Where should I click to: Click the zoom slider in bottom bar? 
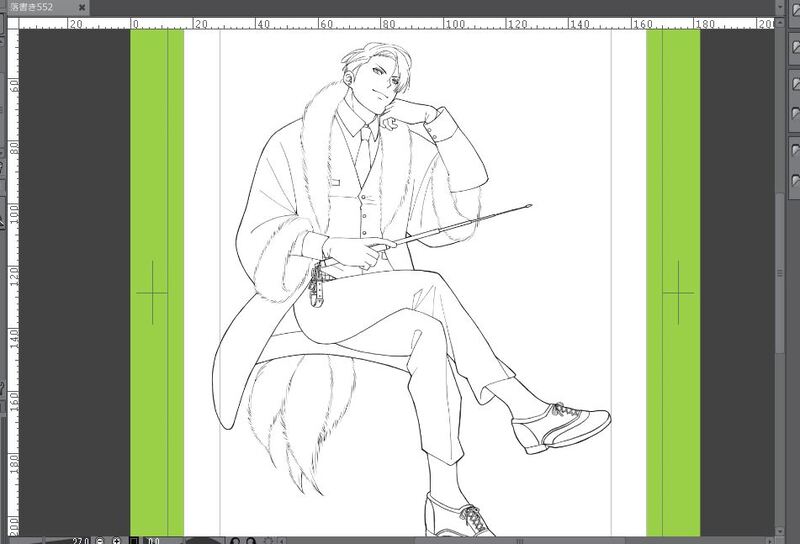click(43, 540)
